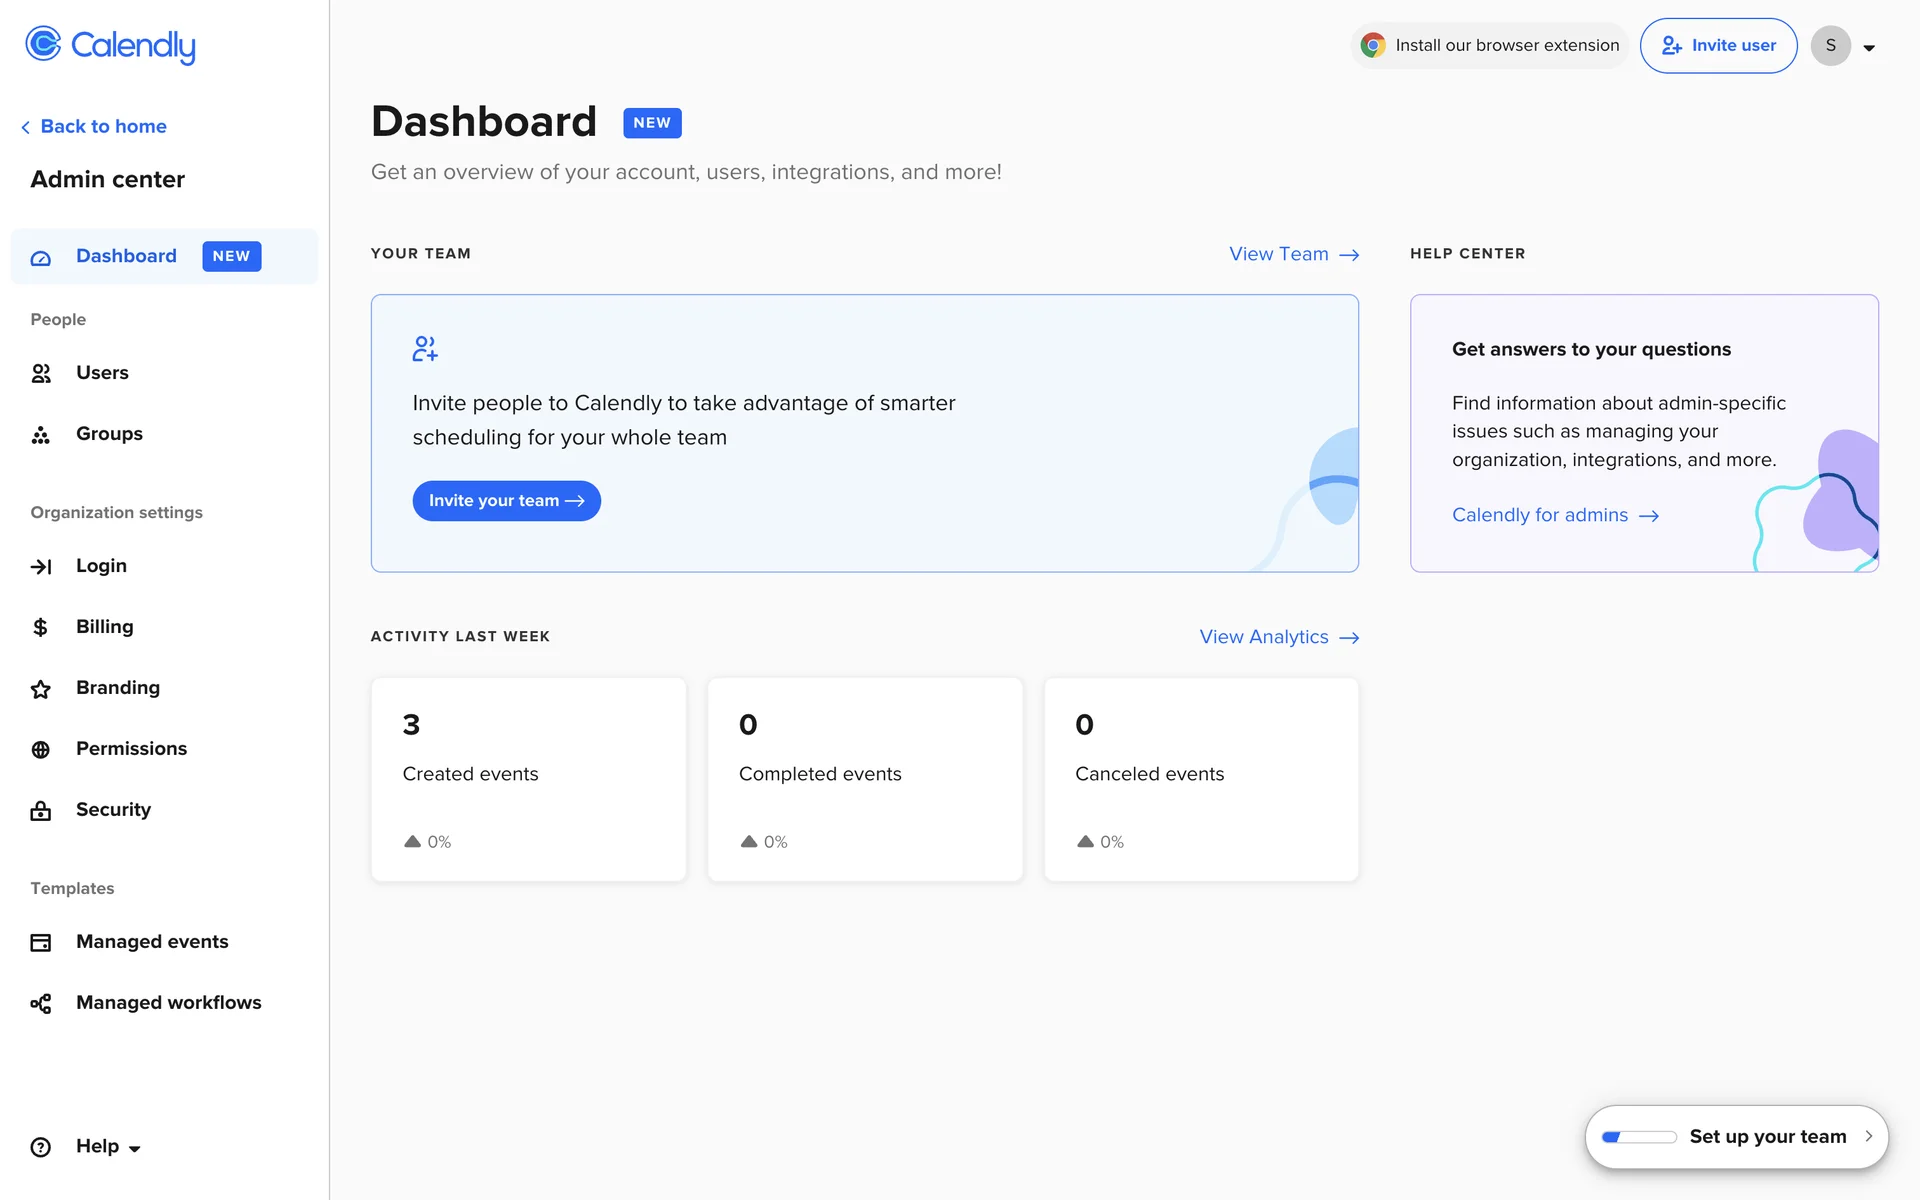The width and height of the screenshot is (1920, 1200).
Task: Click the Managed workflows icon
Action: click(x=41, y=1004)
